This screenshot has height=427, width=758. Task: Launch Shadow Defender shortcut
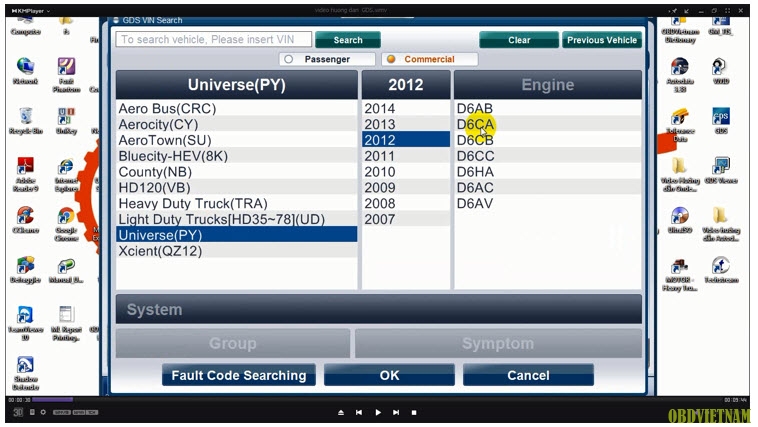click(25, 372)
